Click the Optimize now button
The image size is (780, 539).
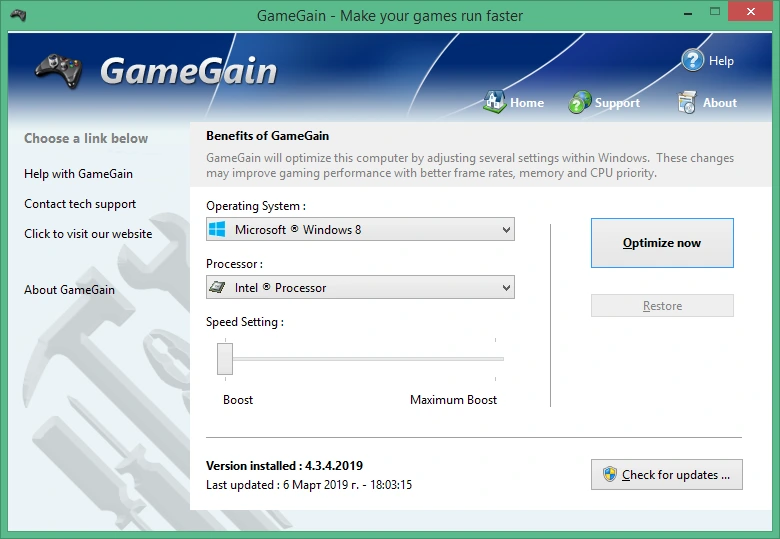(662, 243)
